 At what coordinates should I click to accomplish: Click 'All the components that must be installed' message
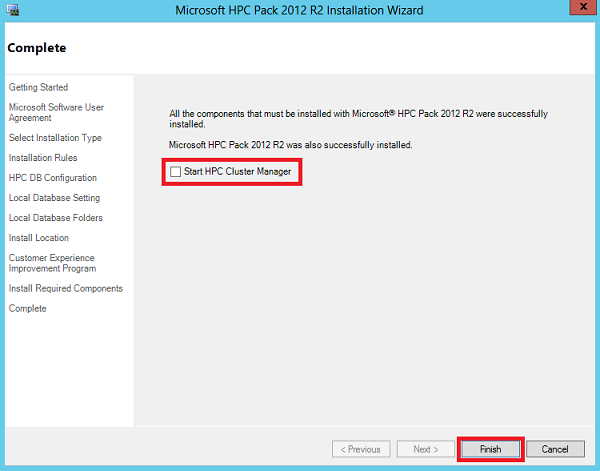359,119
